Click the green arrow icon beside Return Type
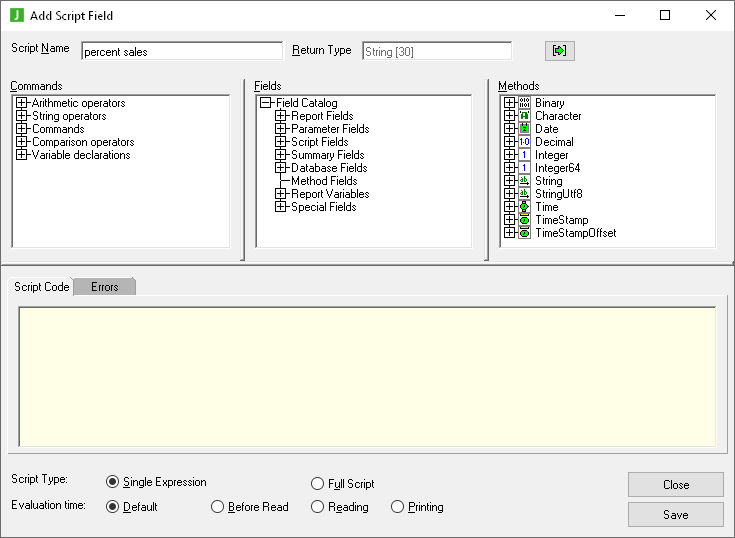Viewport: 735px width, 538px height. click(x=559, y=51)
